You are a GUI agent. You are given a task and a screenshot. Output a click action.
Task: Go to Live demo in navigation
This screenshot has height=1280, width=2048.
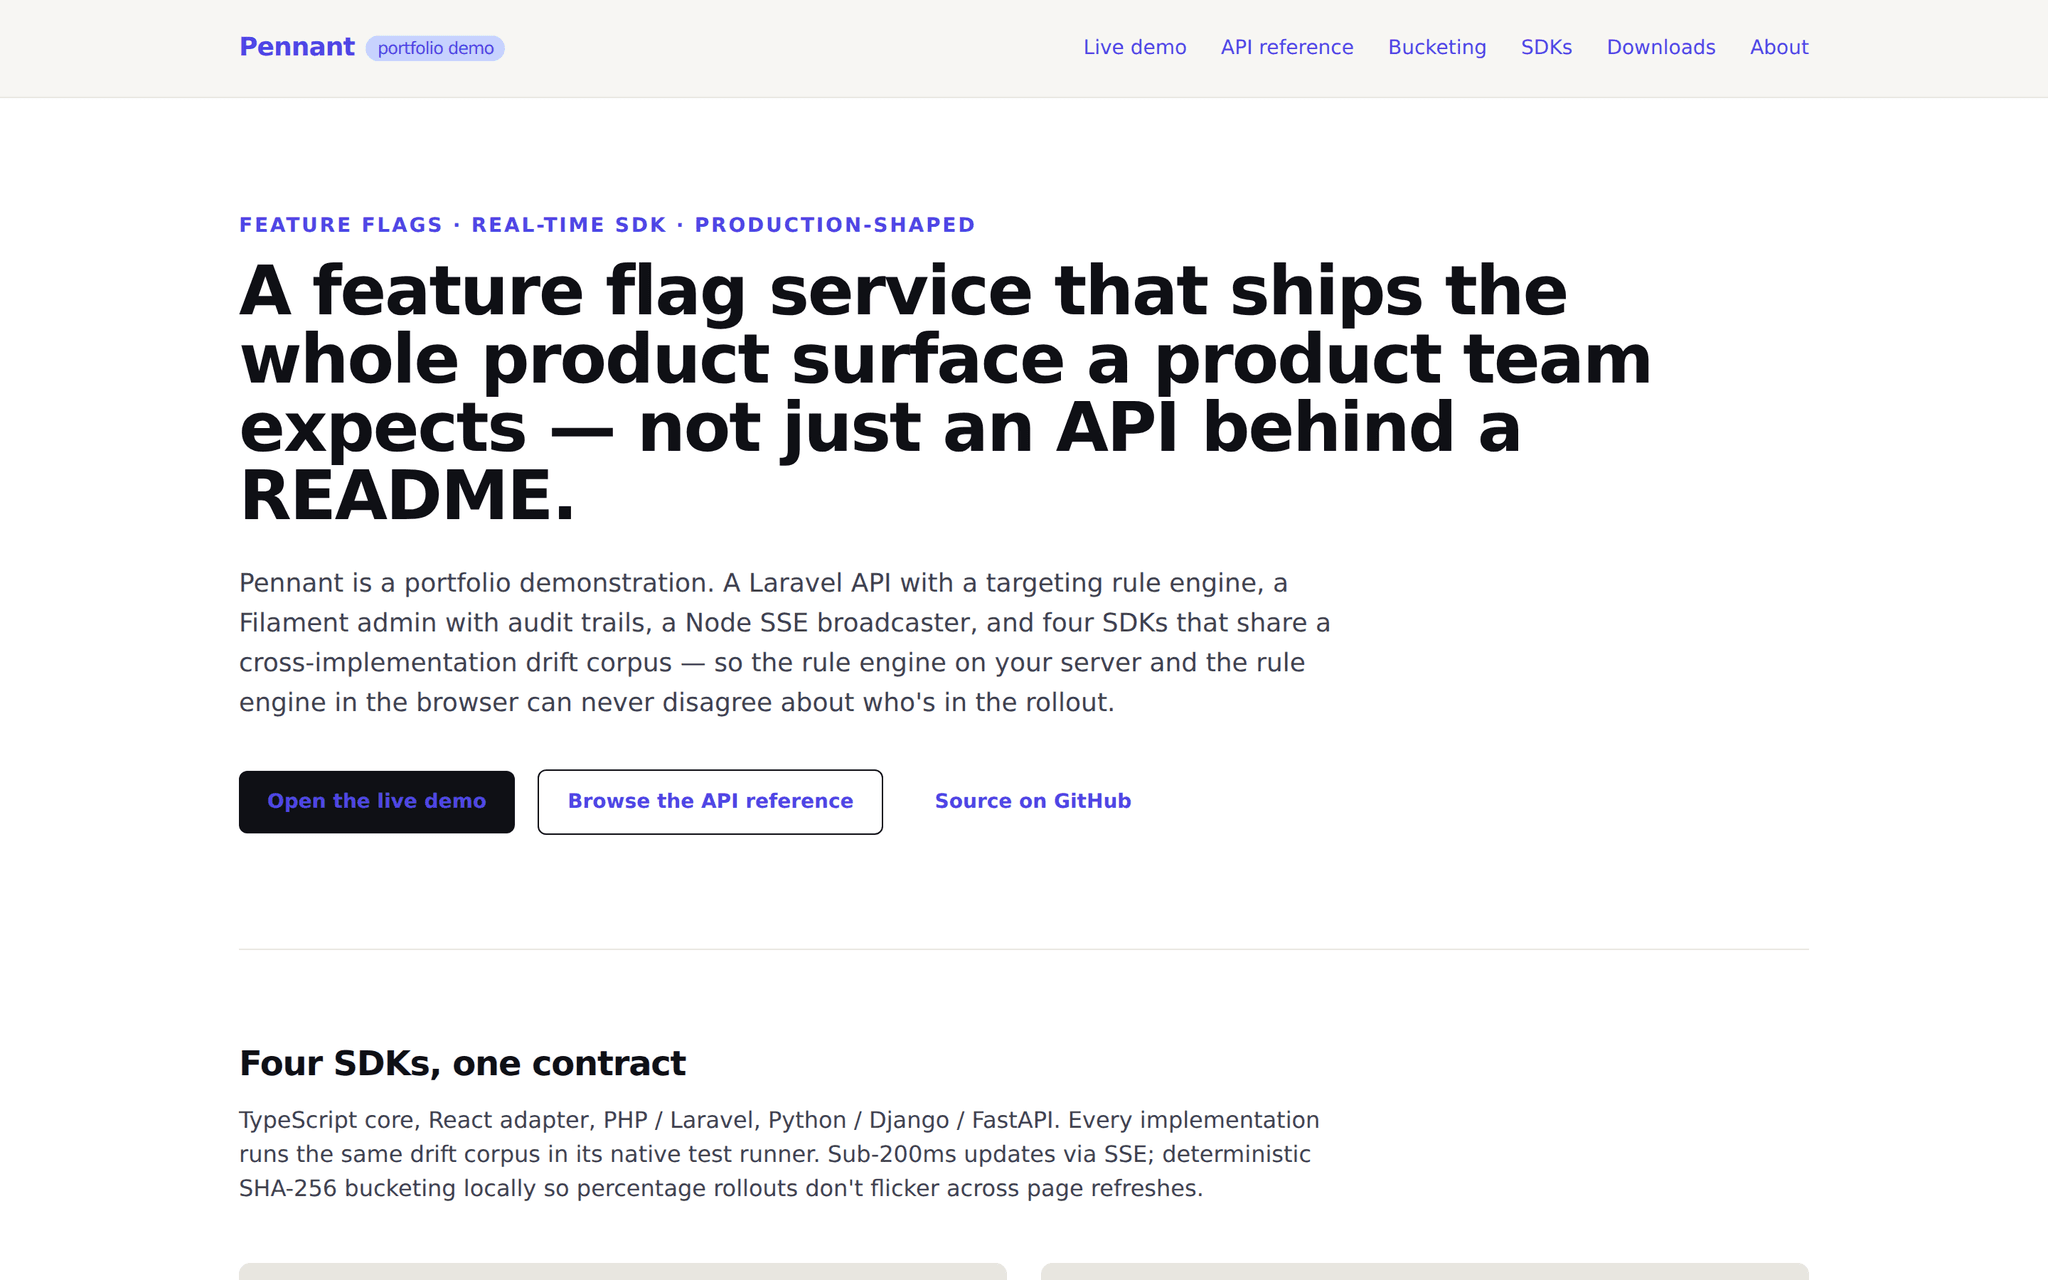pos(1135,47)
